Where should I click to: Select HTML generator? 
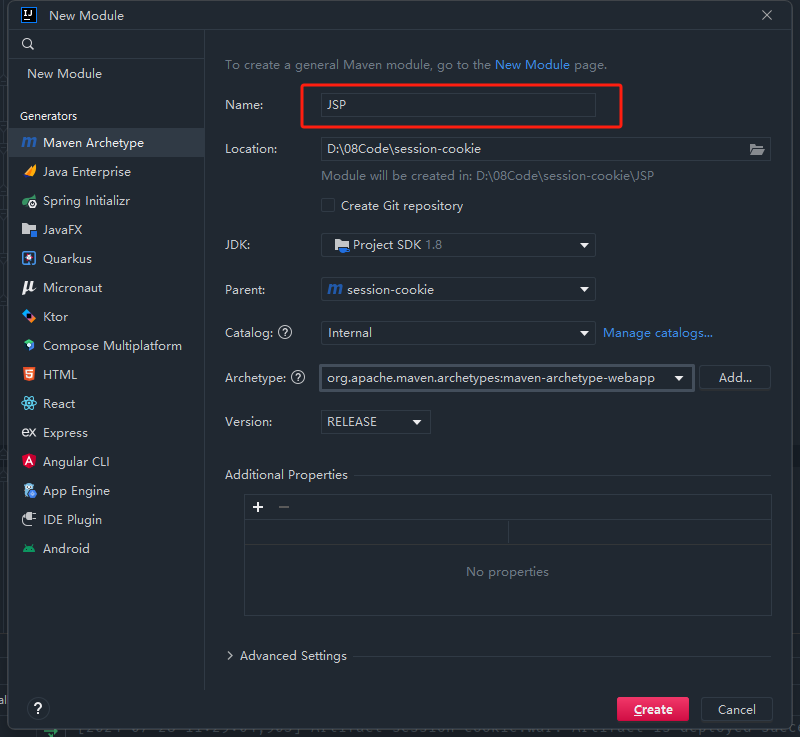point(106,374)
